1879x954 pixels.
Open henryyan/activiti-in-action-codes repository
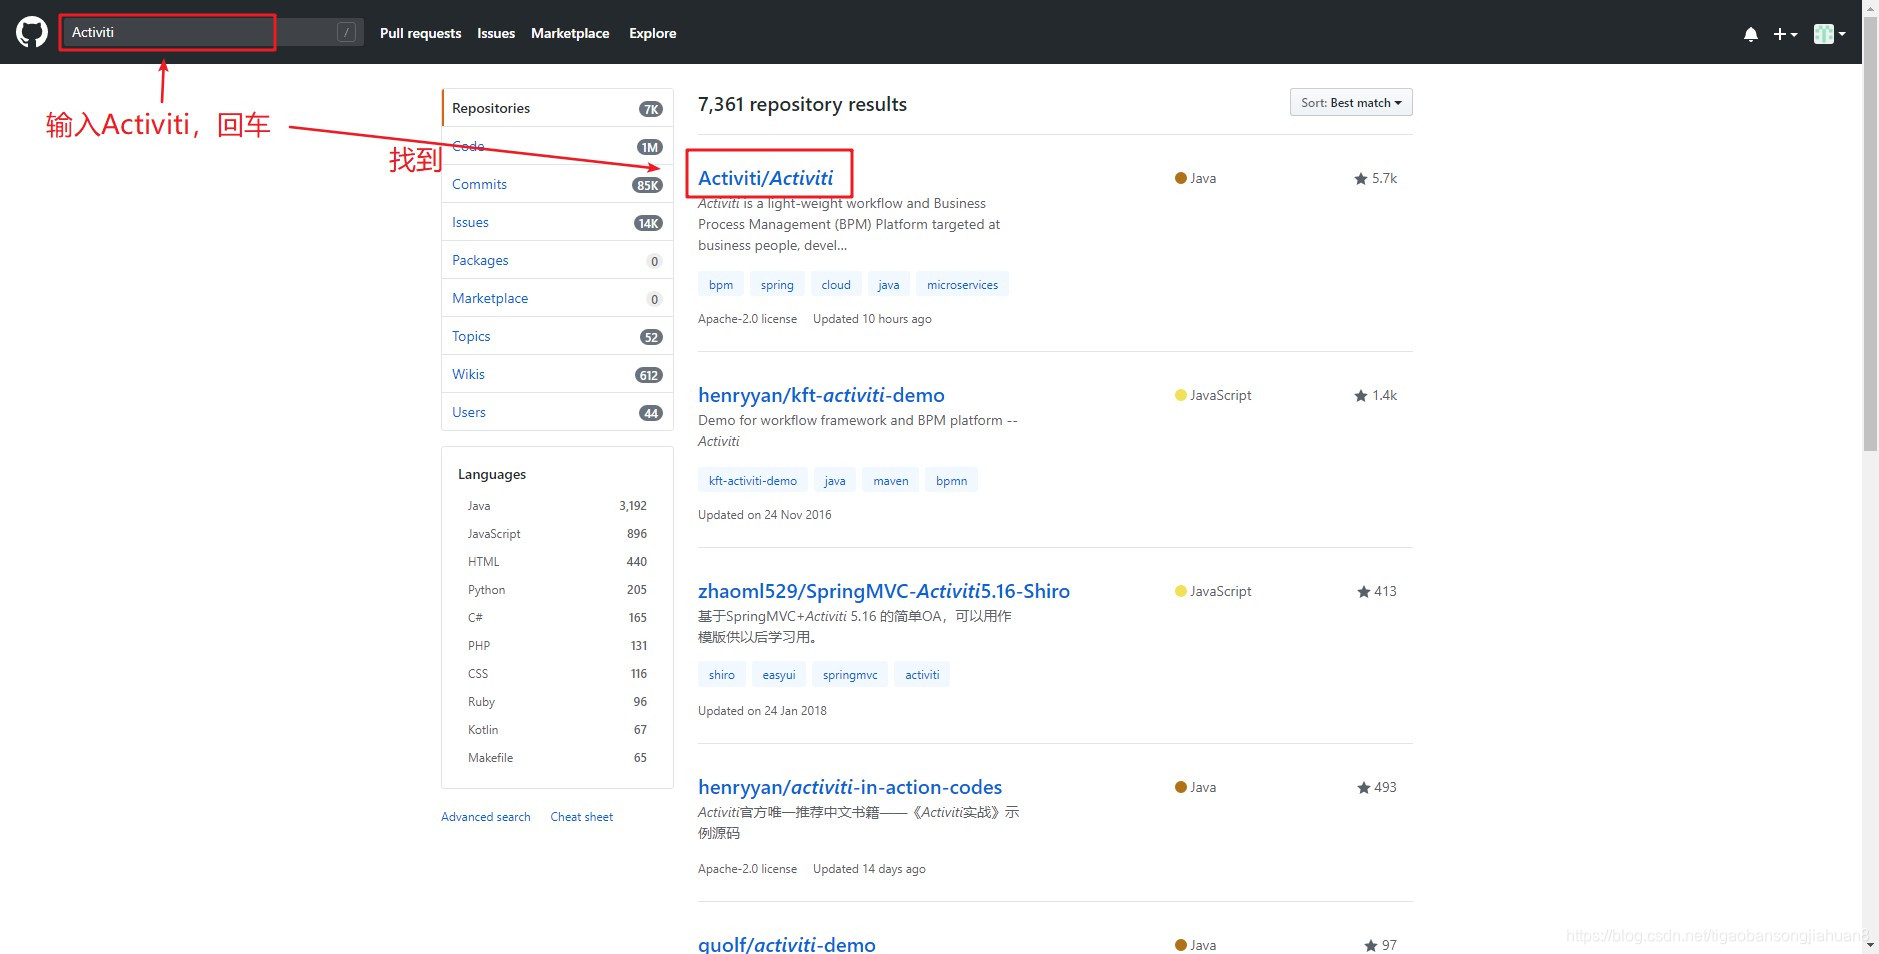point(850,787)
